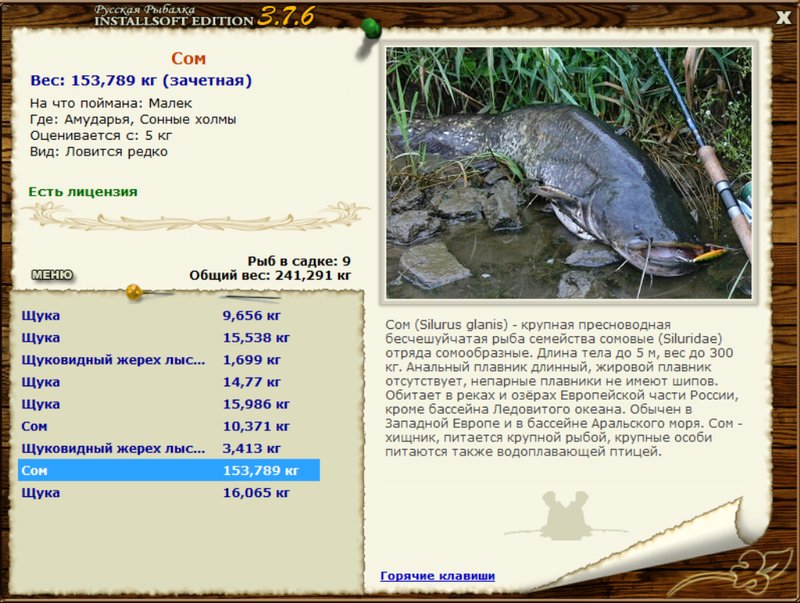800x603 pixels.
Task: Click the Есть лицензия status text
Action: 83,192
